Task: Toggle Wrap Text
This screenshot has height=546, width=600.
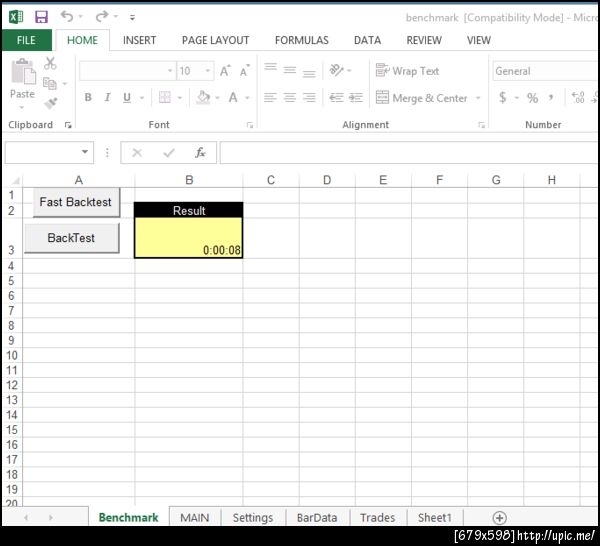Action: click(x=408, y=71)
